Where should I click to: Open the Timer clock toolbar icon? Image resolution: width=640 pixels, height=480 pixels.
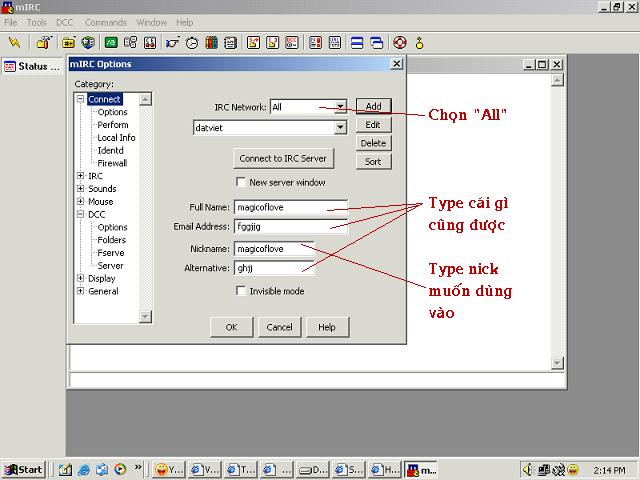coord(192,42)
